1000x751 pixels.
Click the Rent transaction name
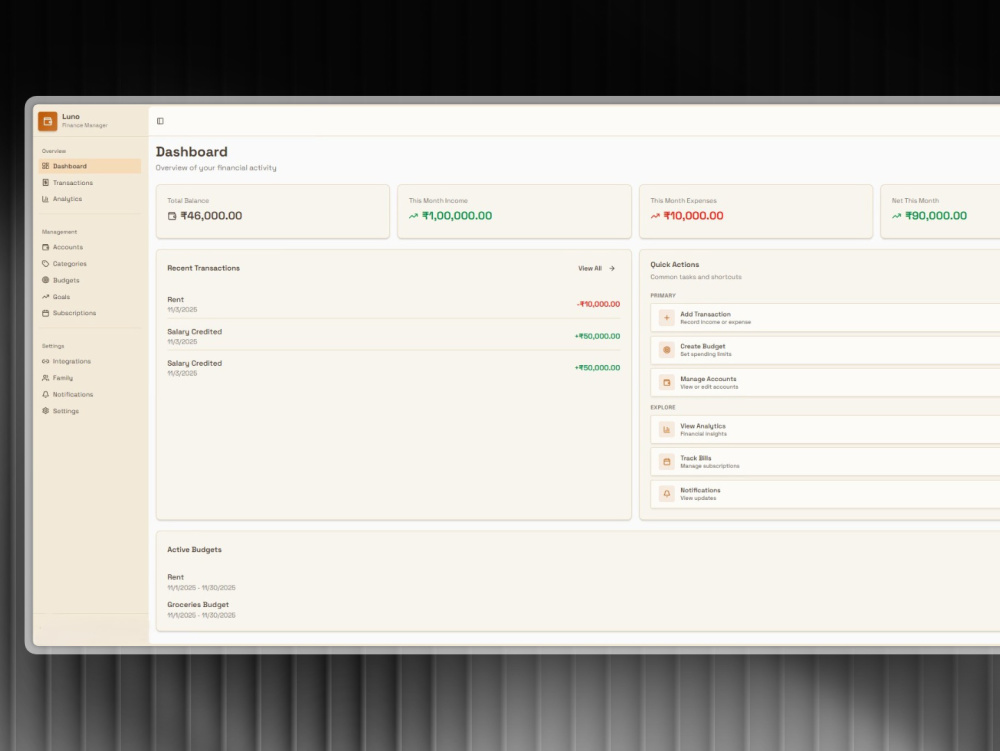click(x=175, y=300)
